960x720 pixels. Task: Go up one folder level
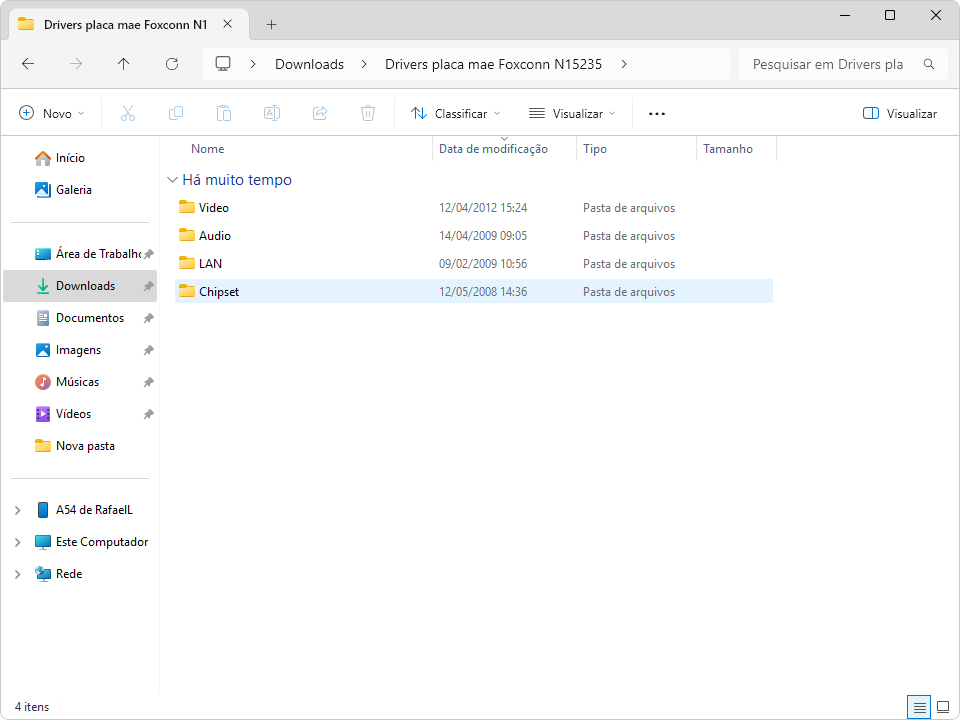[124, 64]
